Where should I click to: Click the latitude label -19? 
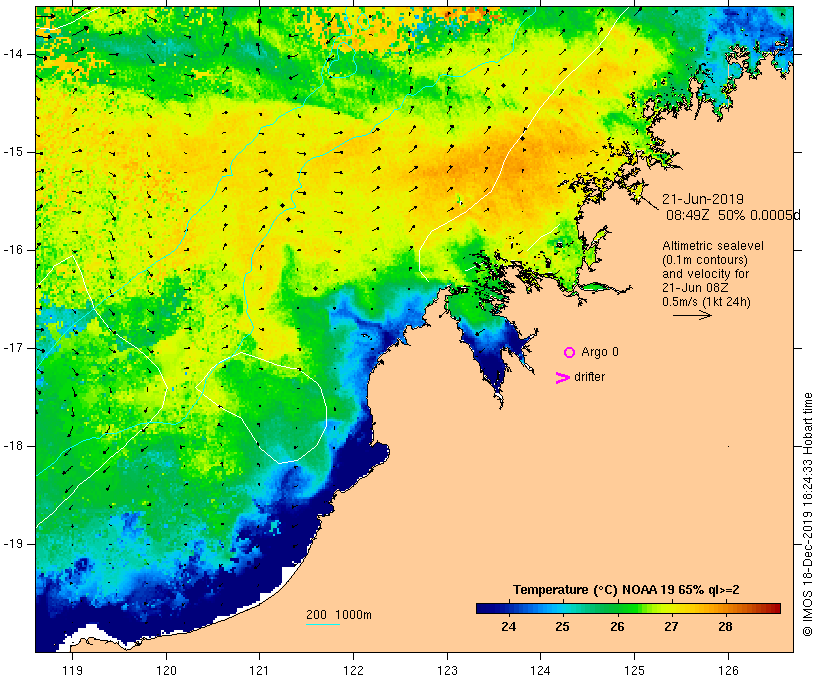coord(12,544)
